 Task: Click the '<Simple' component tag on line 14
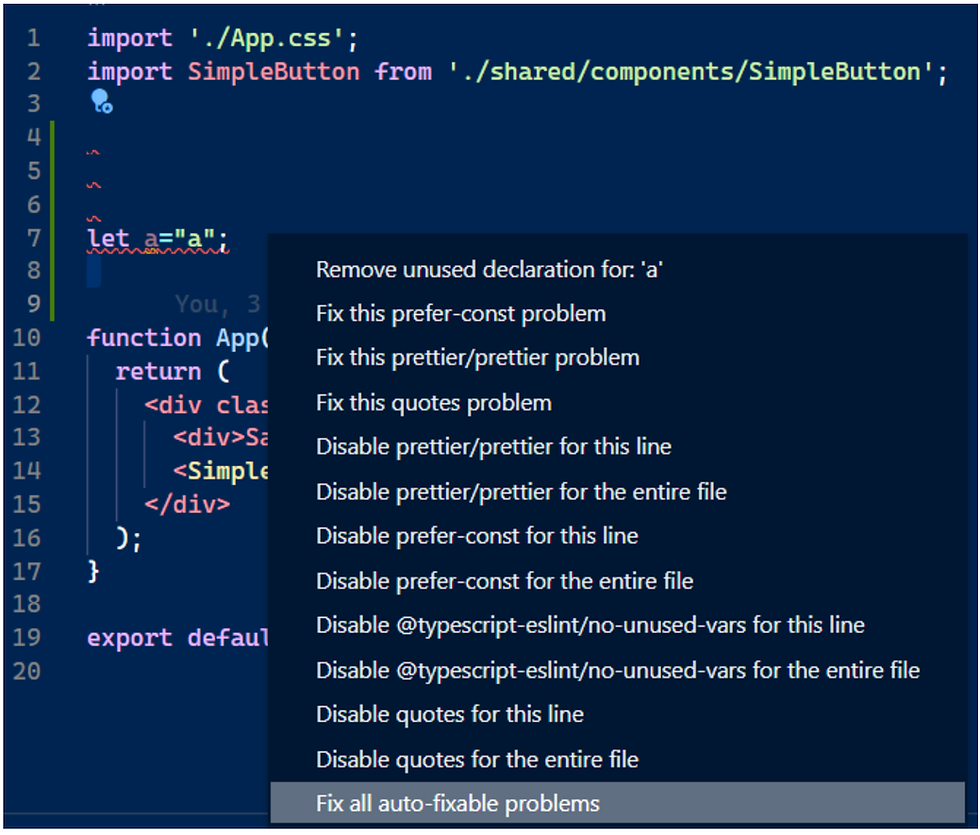pyautogui.click(x=221, y=471)
